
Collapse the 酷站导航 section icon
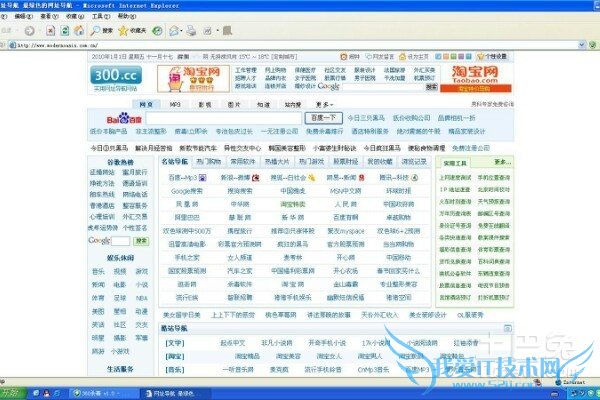point(507,328)
